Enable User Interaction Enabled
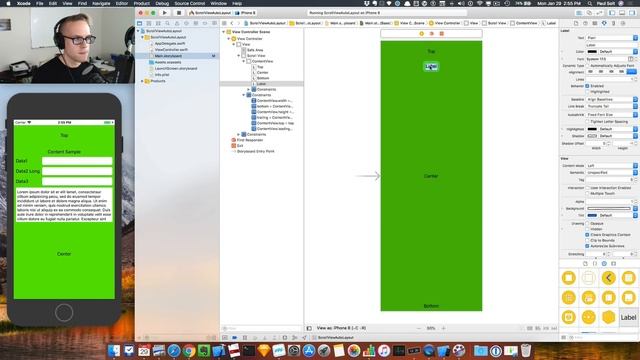 588,188
